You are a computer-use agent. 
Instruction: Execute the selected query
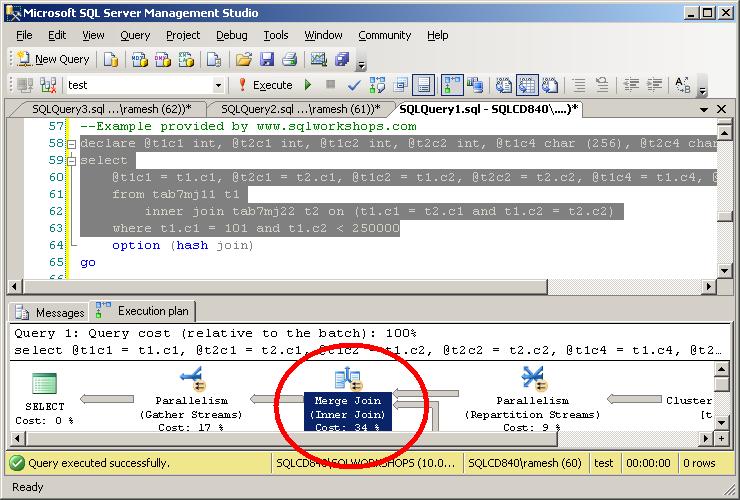coord(266,85)
